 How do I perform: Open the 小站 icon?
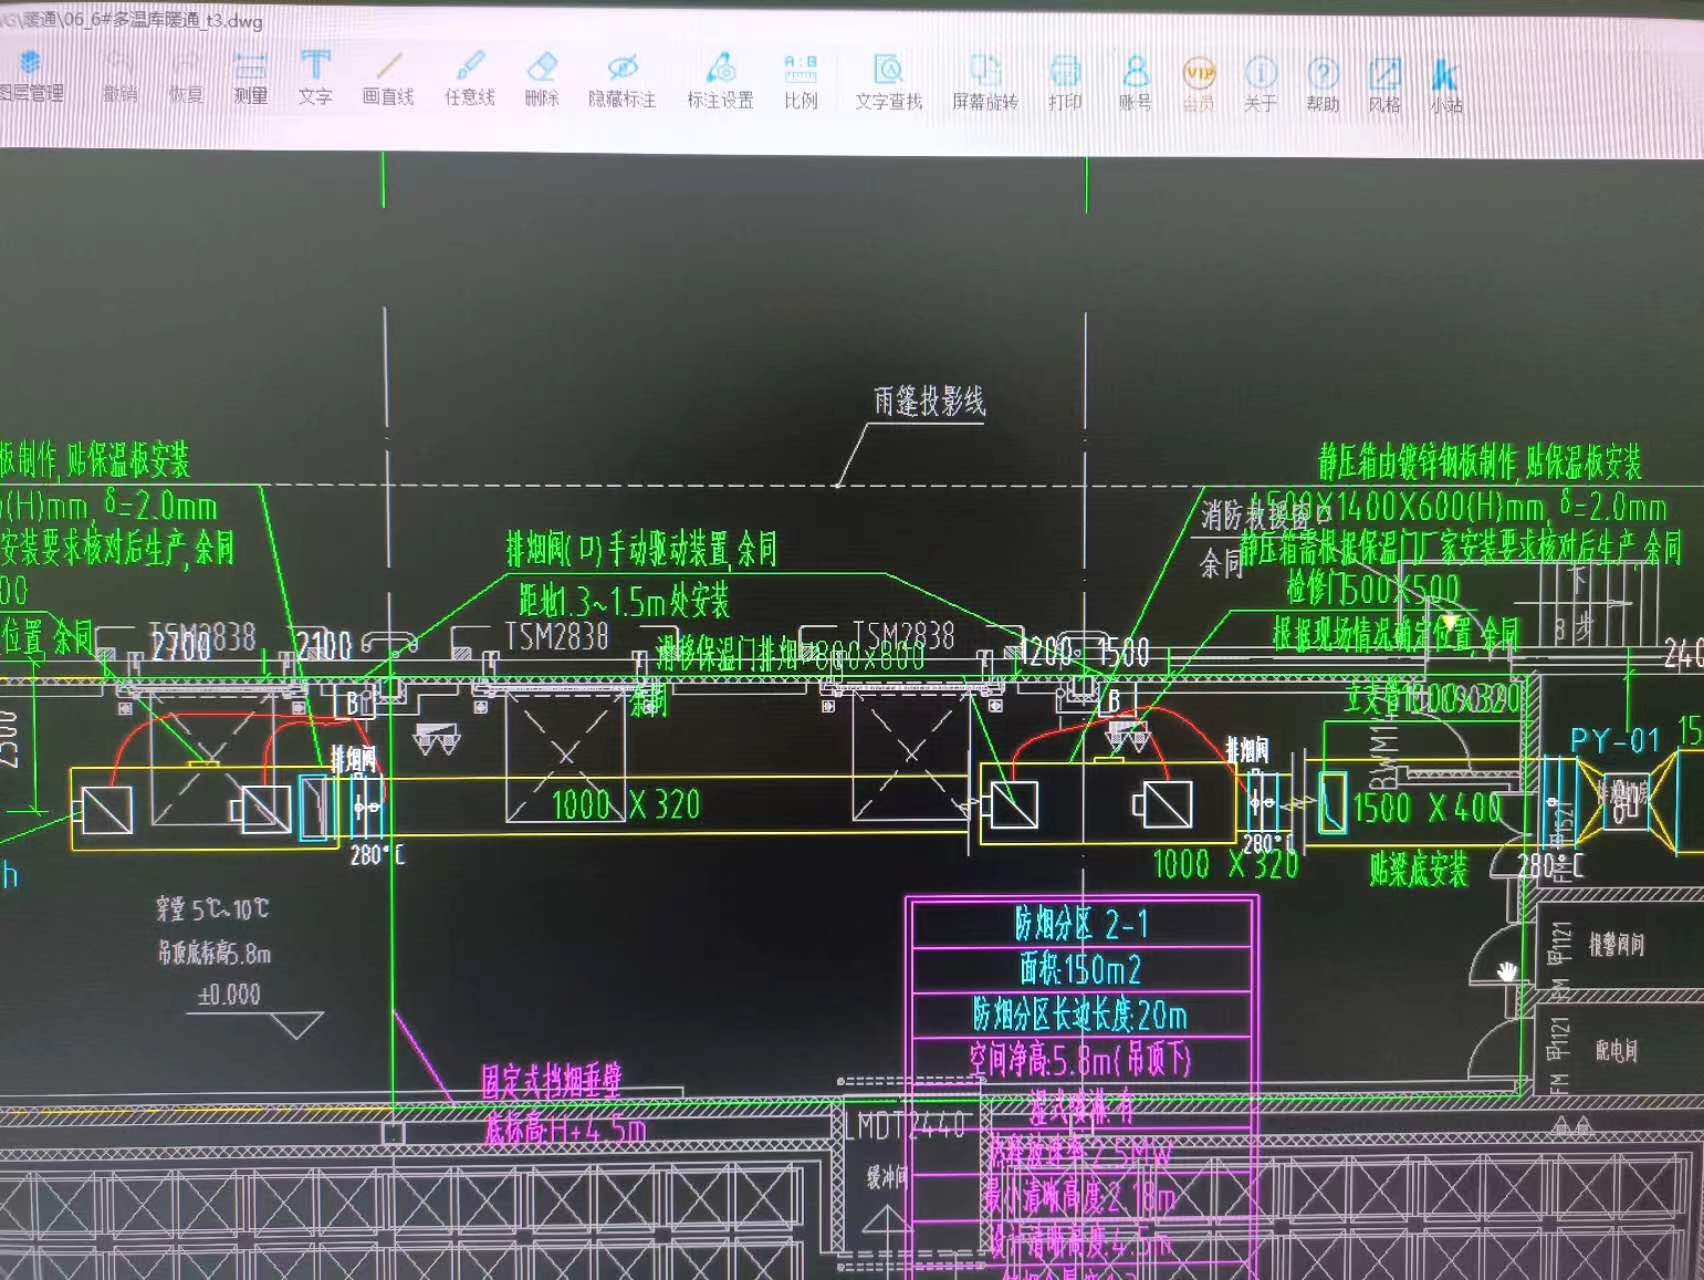[1445, 88]
